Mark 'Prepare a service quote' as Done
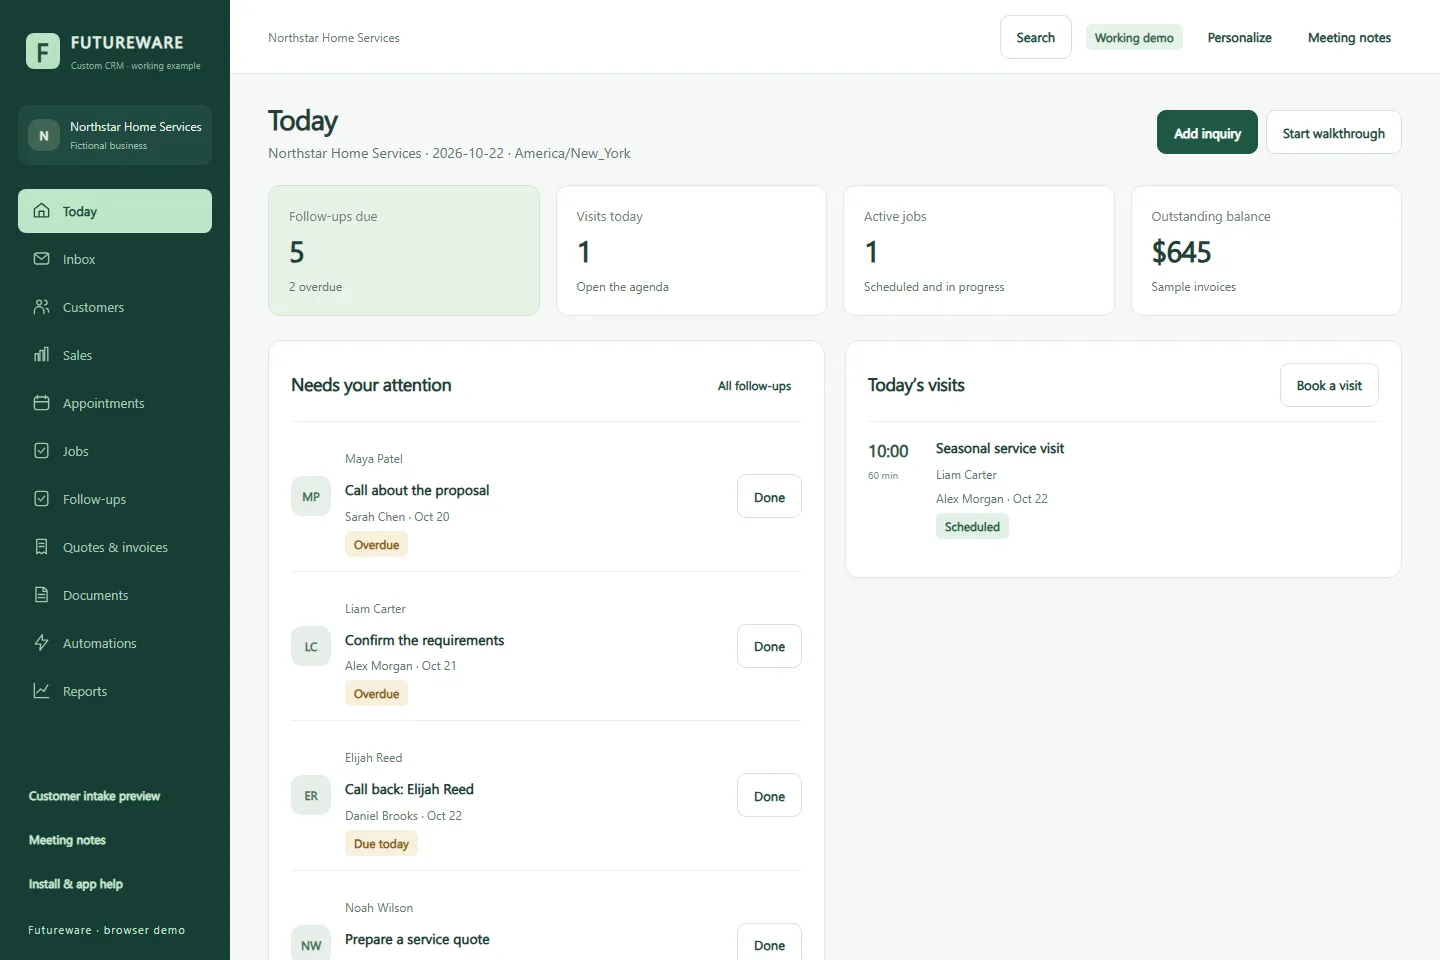 (x=769, y=943)
